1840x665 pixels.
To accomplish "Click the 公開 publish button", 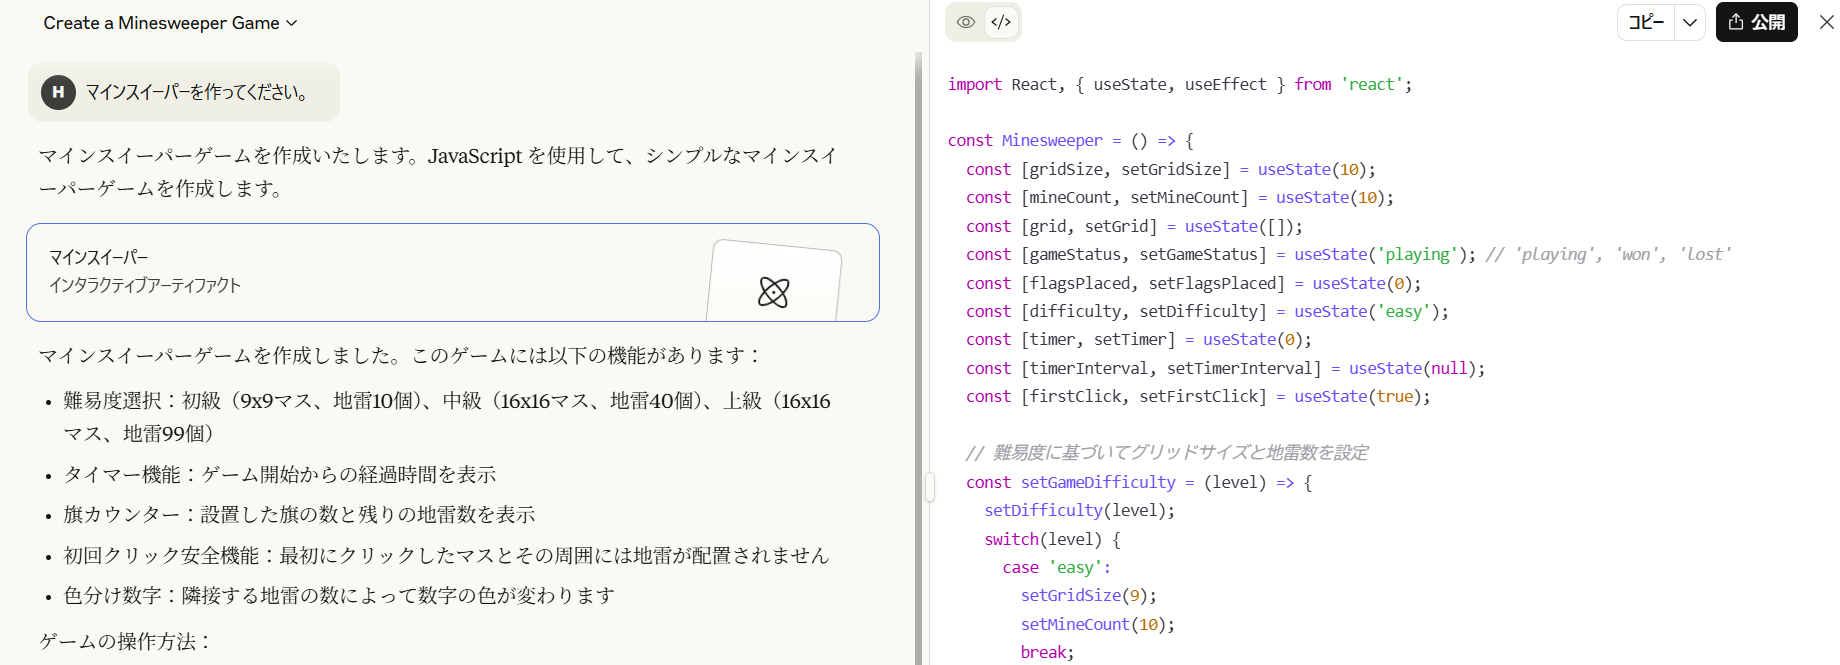I will [1756, 22].
